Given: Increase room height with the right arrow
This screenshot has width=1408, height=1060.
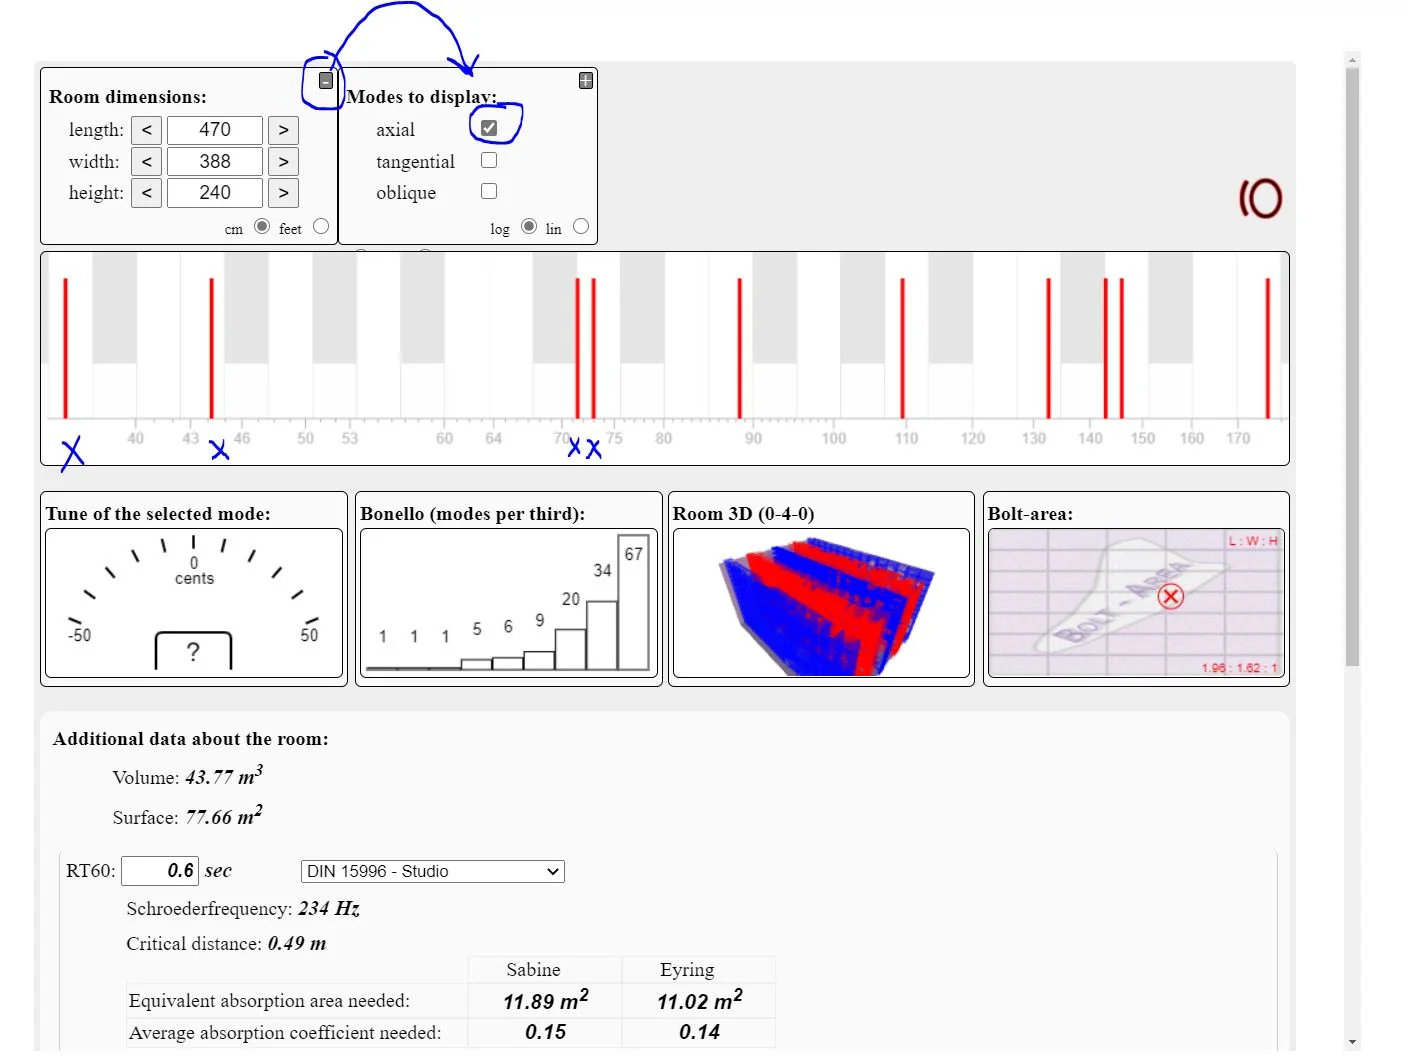Looking at the screenshot, I should pyautogui.click(x=284, y=193).
